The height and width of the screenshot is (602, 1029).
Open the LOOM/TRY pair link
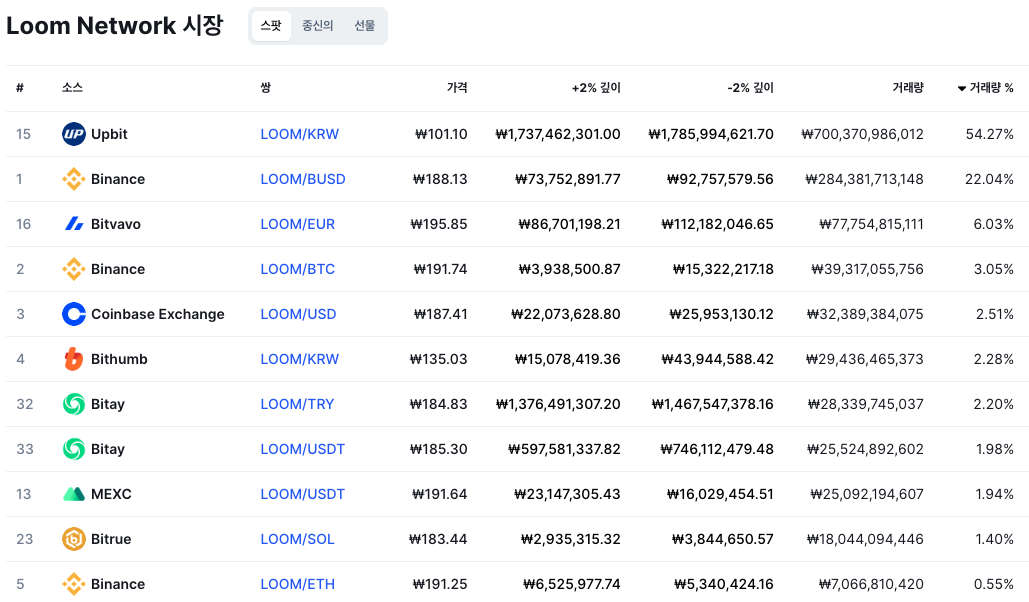pyautogui.click(x=297, y=404)
